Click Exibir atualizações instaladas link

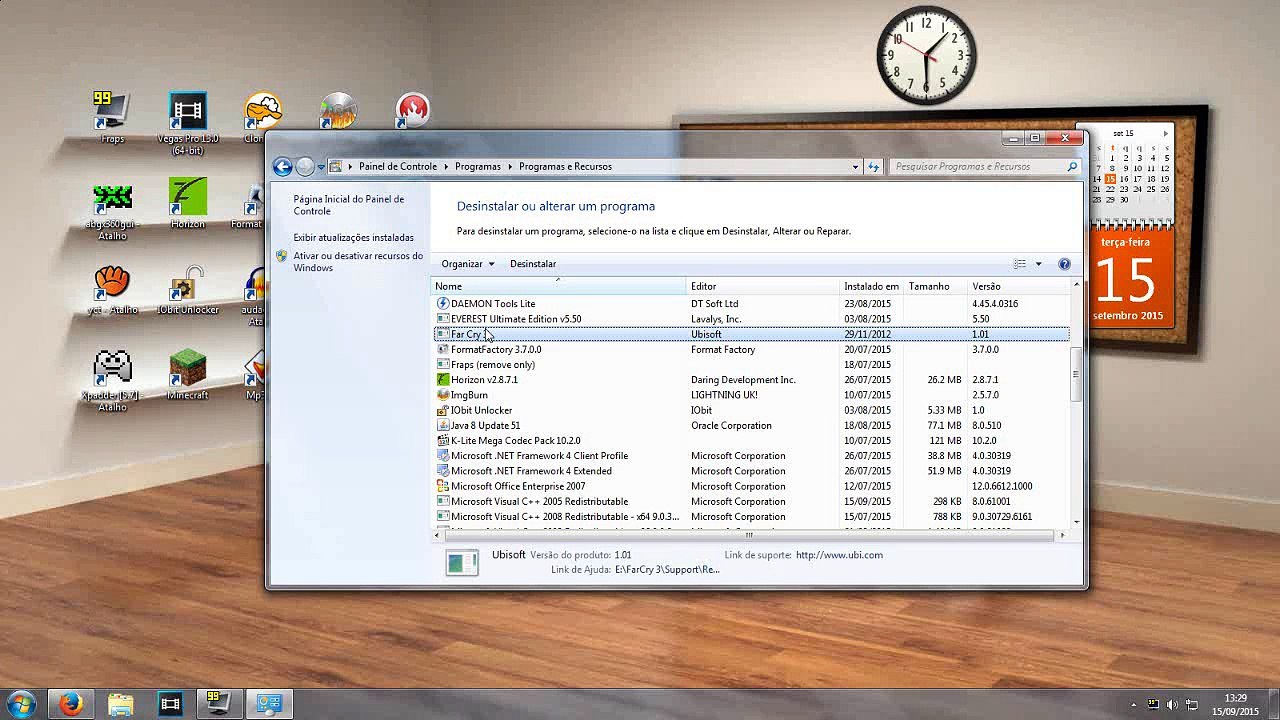click(x=353, y=238)
